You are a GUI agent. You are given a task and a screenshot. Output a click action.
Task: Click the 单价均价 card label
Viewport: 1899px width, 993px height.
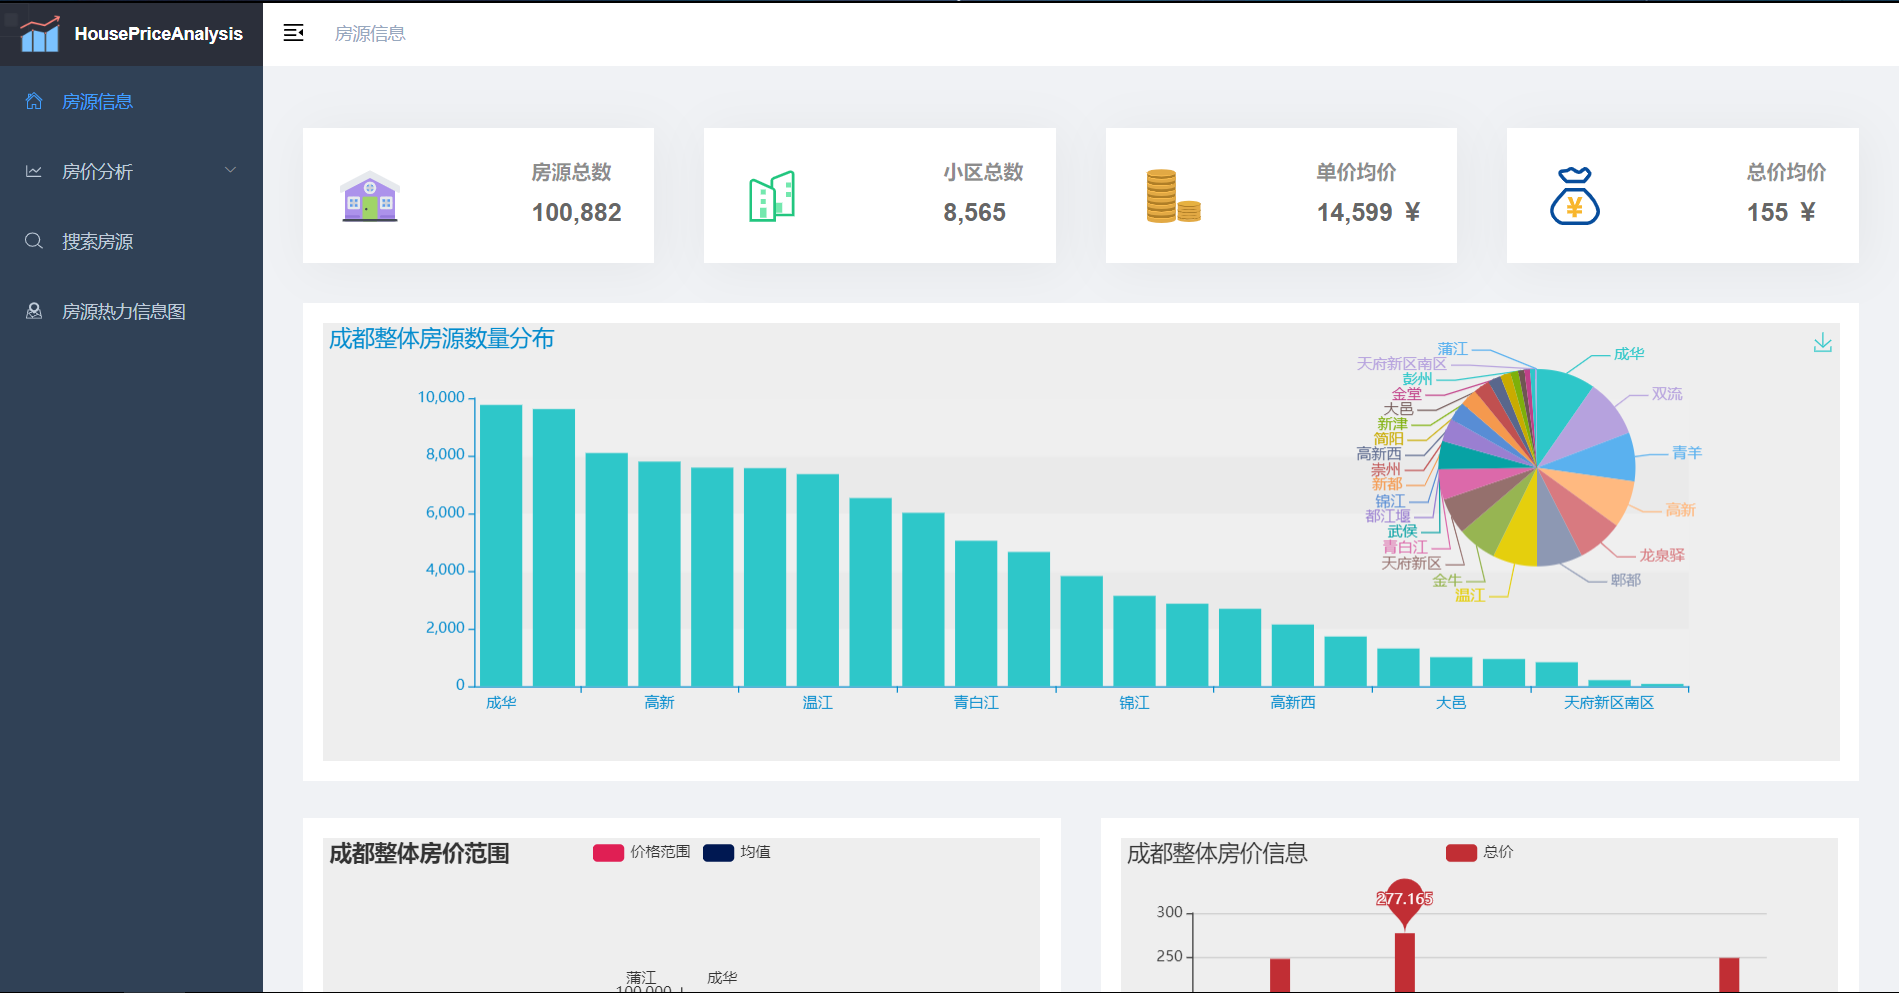coord(1356,172)
